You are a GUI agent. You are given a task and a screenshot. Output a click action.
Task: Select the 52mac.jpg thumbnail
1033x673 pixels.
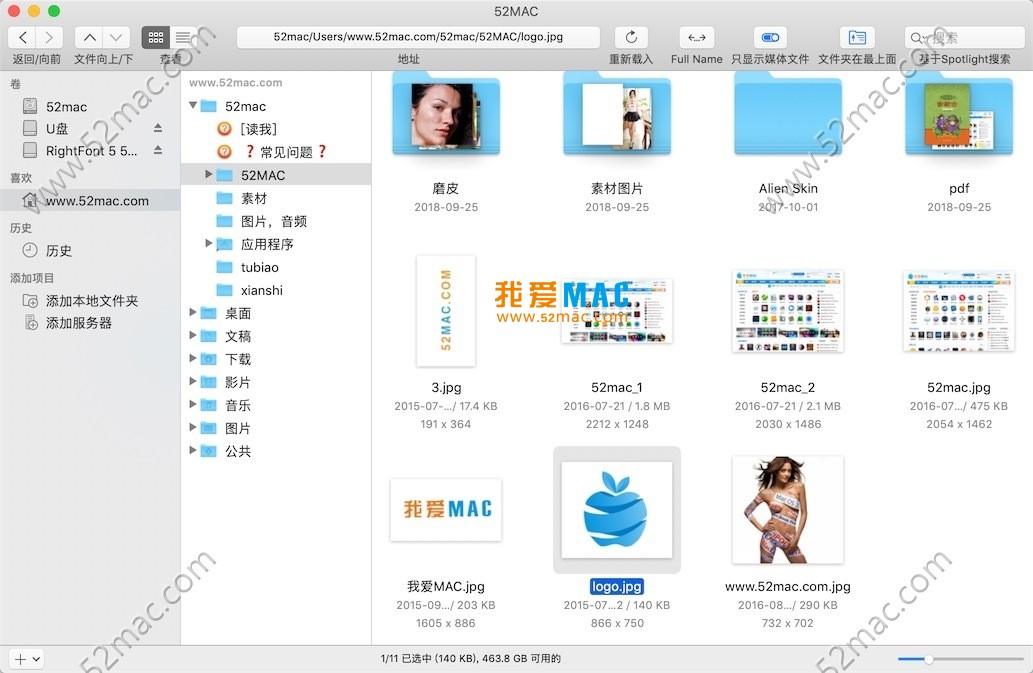click(959, 311)
